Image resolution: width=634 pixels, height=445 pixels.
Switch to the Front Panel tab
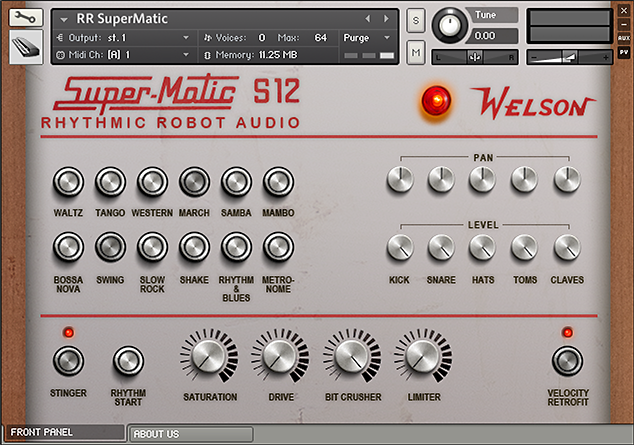click(x=65, y=432)
